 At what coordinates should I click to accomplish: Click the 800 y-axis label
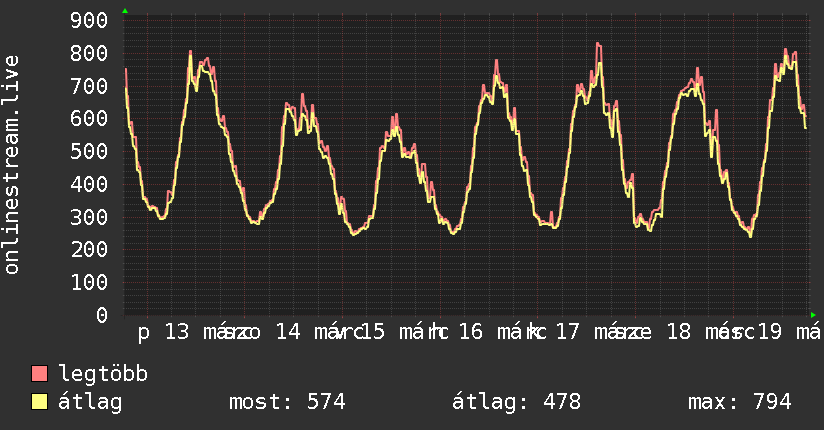tap(89, 53)
